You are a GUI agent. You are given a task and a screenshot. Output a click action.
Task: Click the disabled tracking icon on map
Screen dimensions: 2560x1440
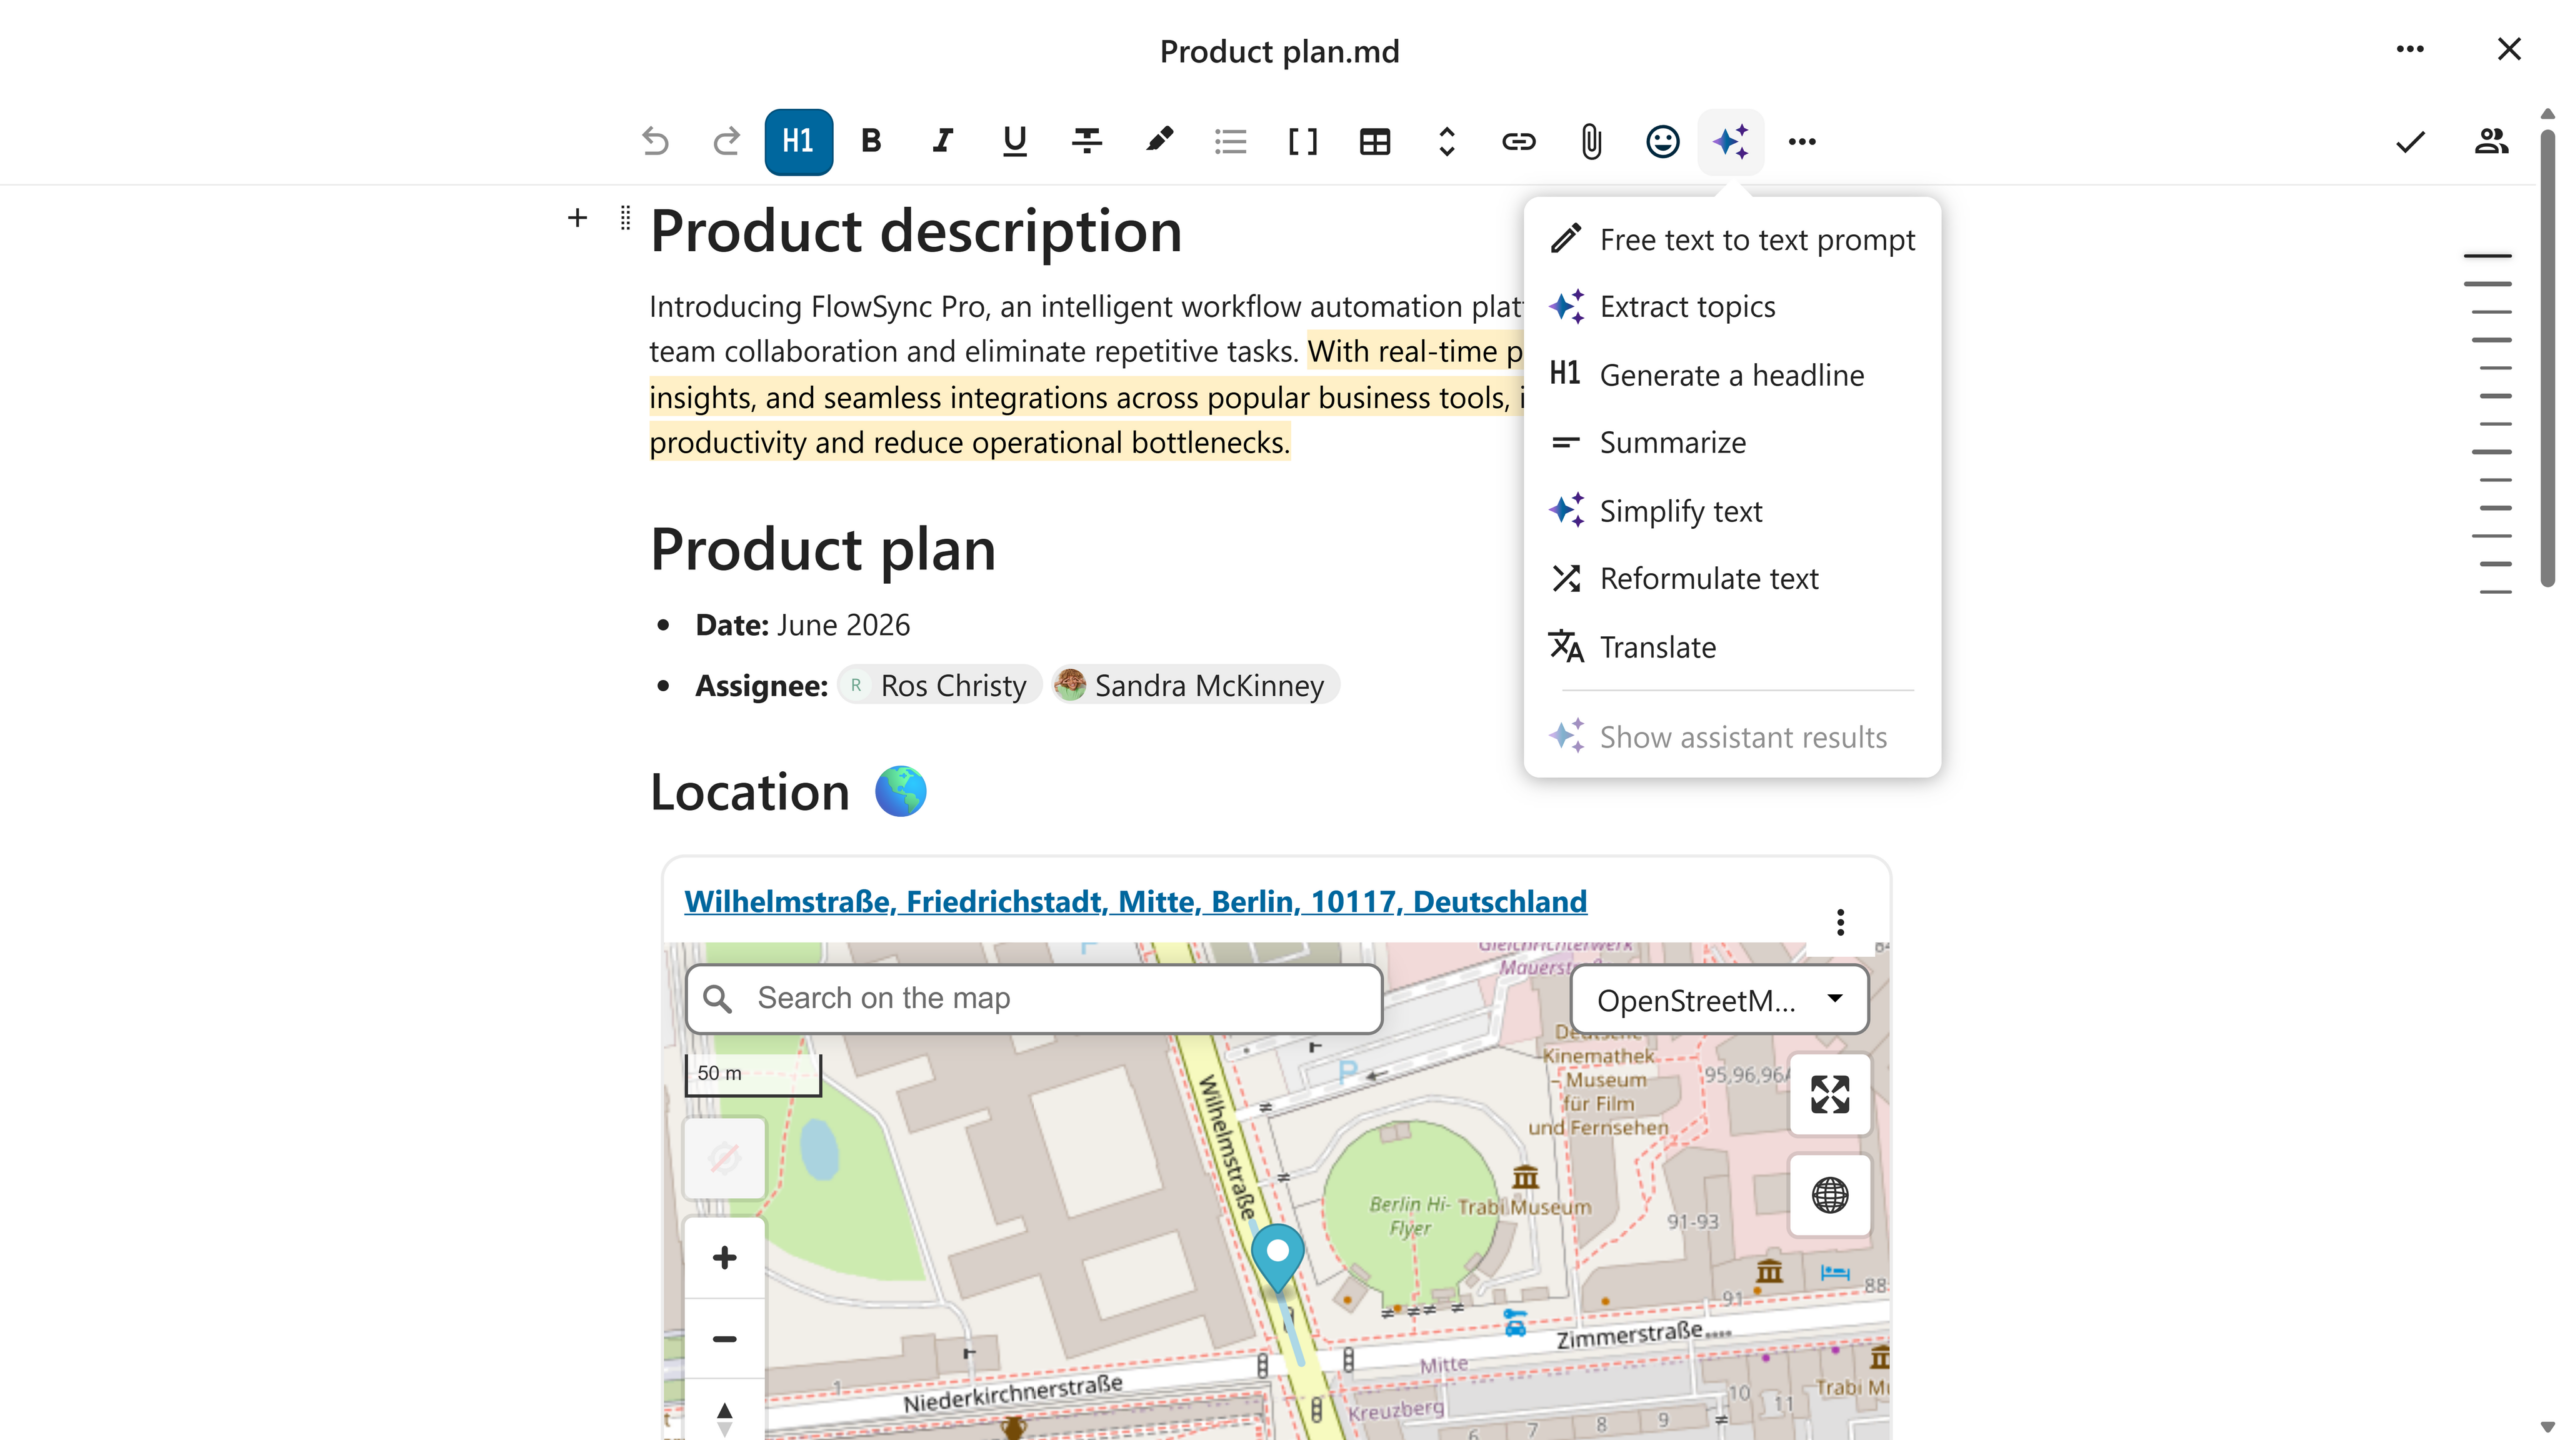(724, 1158)
